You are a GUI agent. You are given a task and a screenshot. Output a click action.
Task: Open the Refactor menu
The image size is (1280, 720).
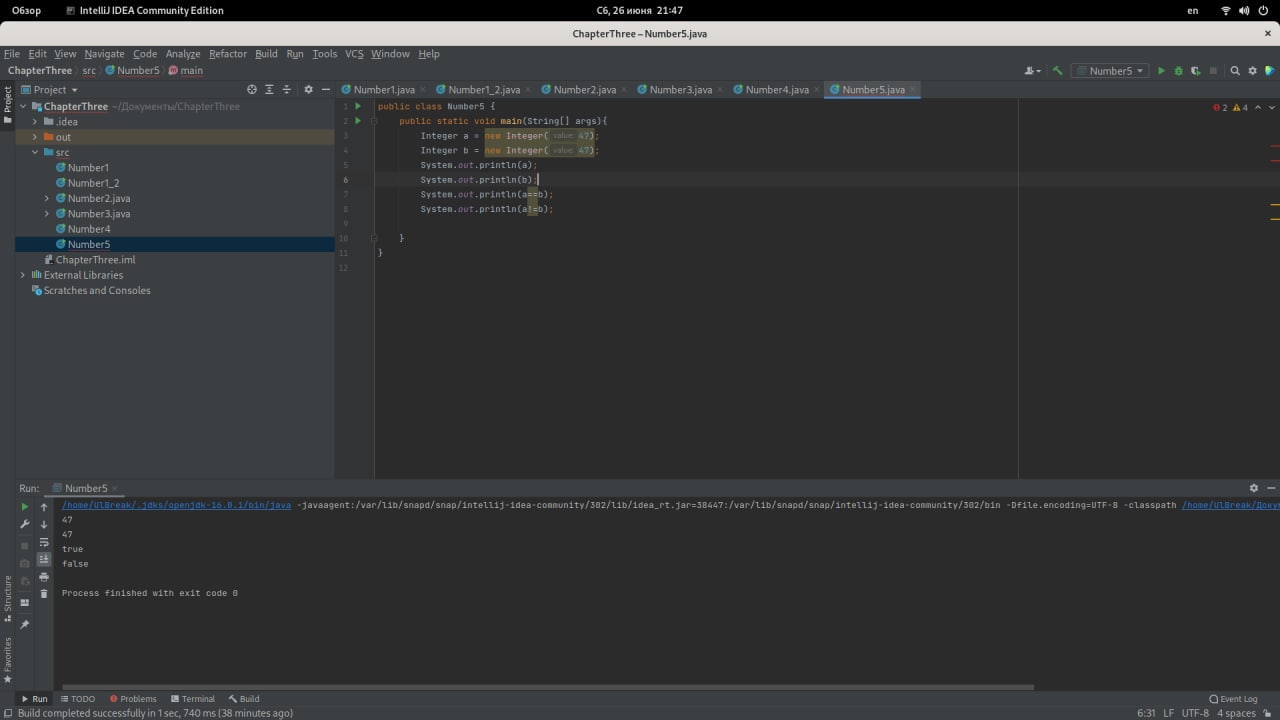click(227, 54)
